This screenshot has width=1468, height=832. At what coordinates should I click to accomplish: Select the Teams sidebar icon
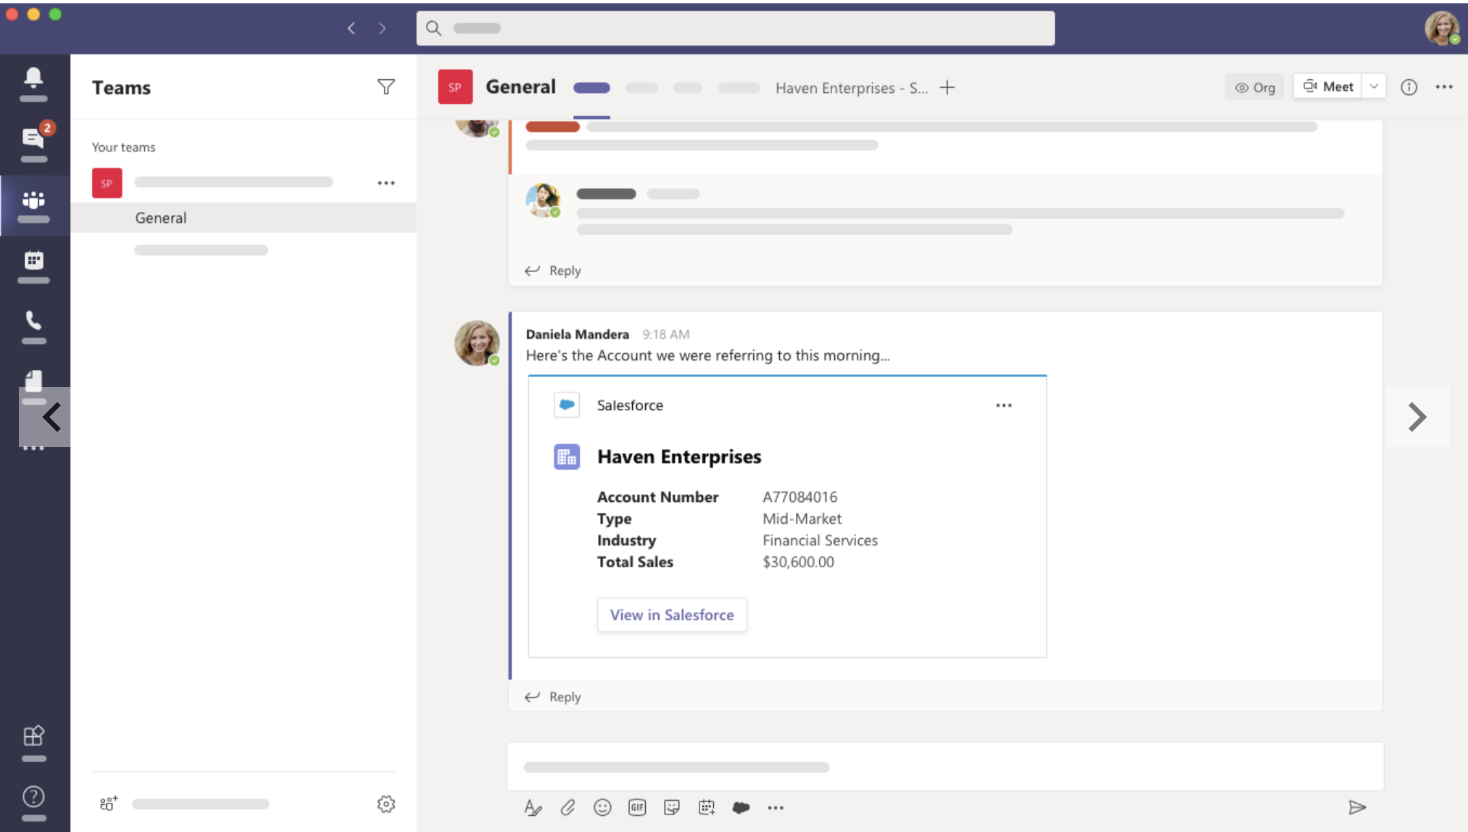click(x=33, y=200)
